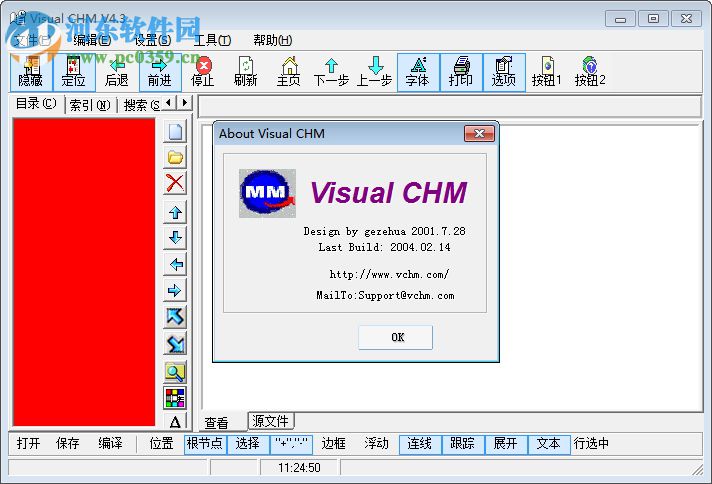Click the 按钮2 toolbar button
Viewport: 712px width, 484px height.
point(590,73)
